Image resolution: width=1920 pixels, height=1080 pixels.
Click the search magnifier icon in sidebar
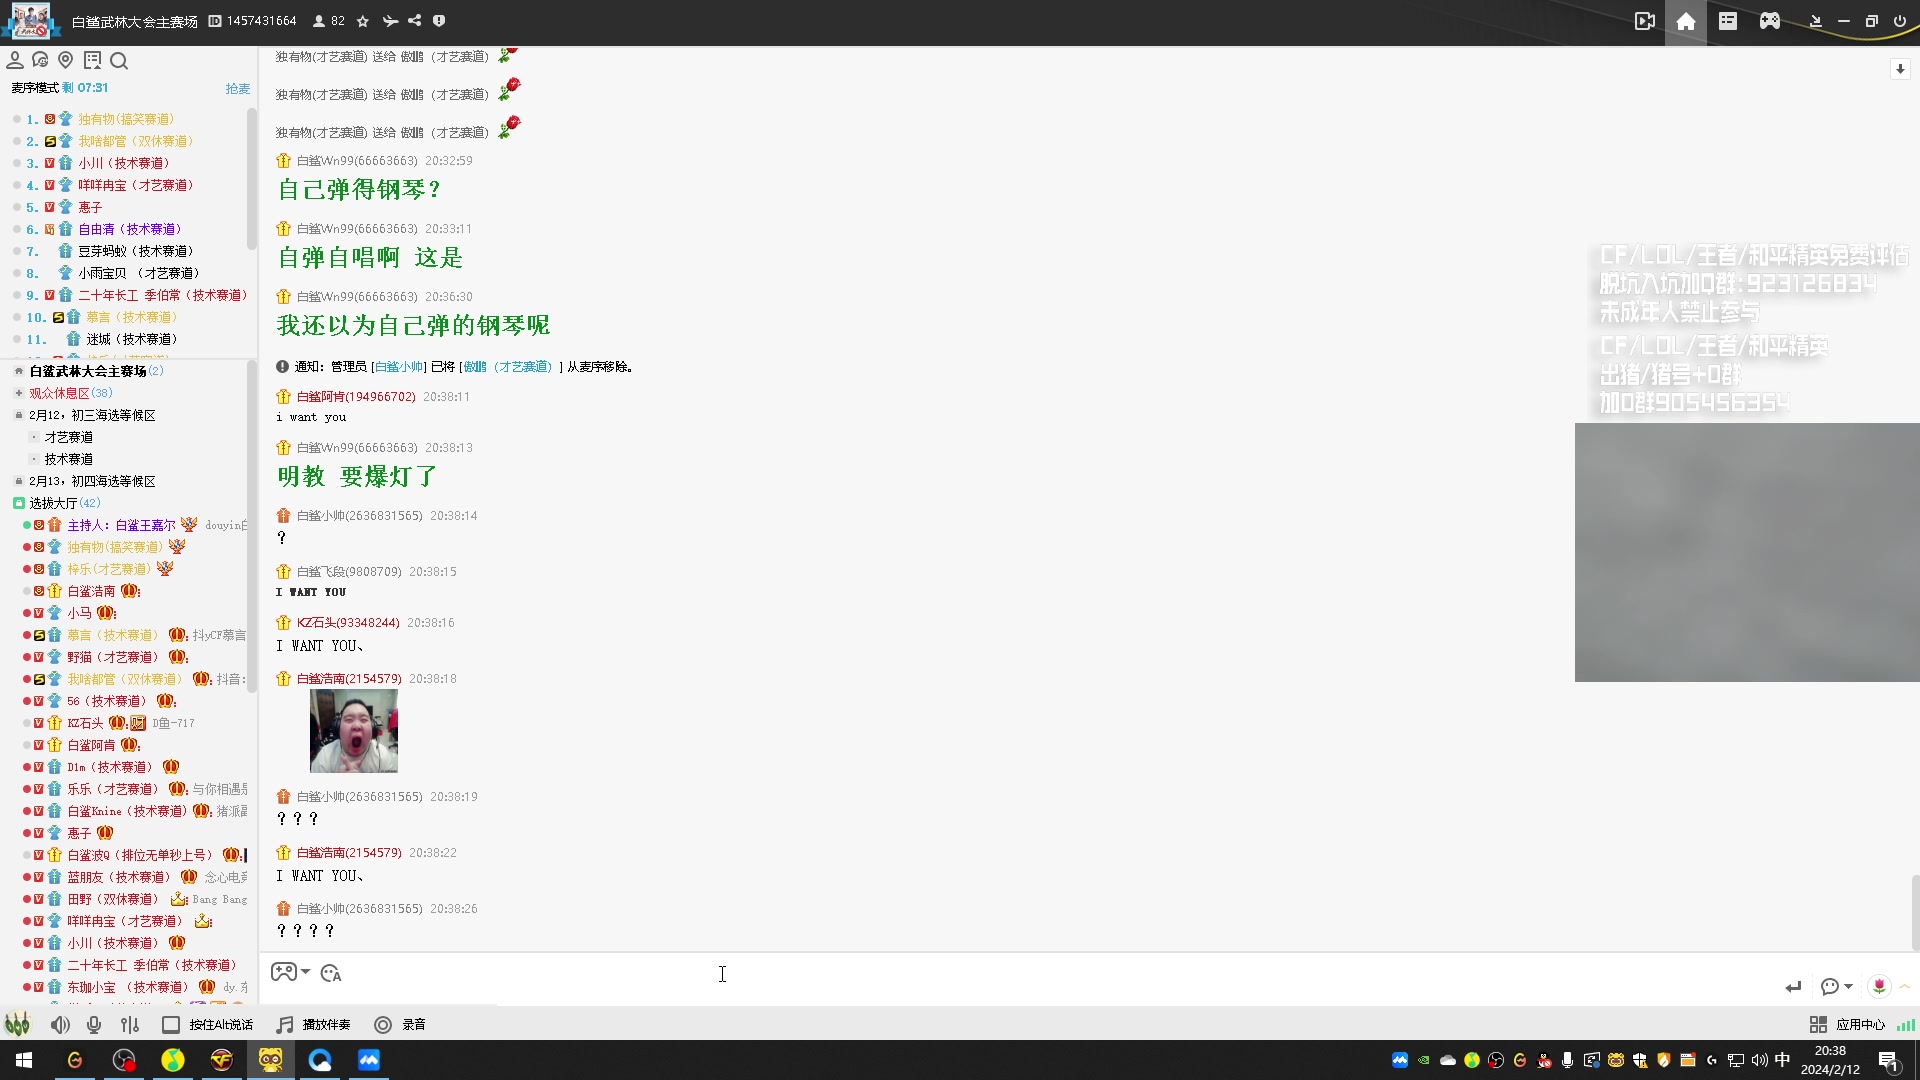click(119, 61)
